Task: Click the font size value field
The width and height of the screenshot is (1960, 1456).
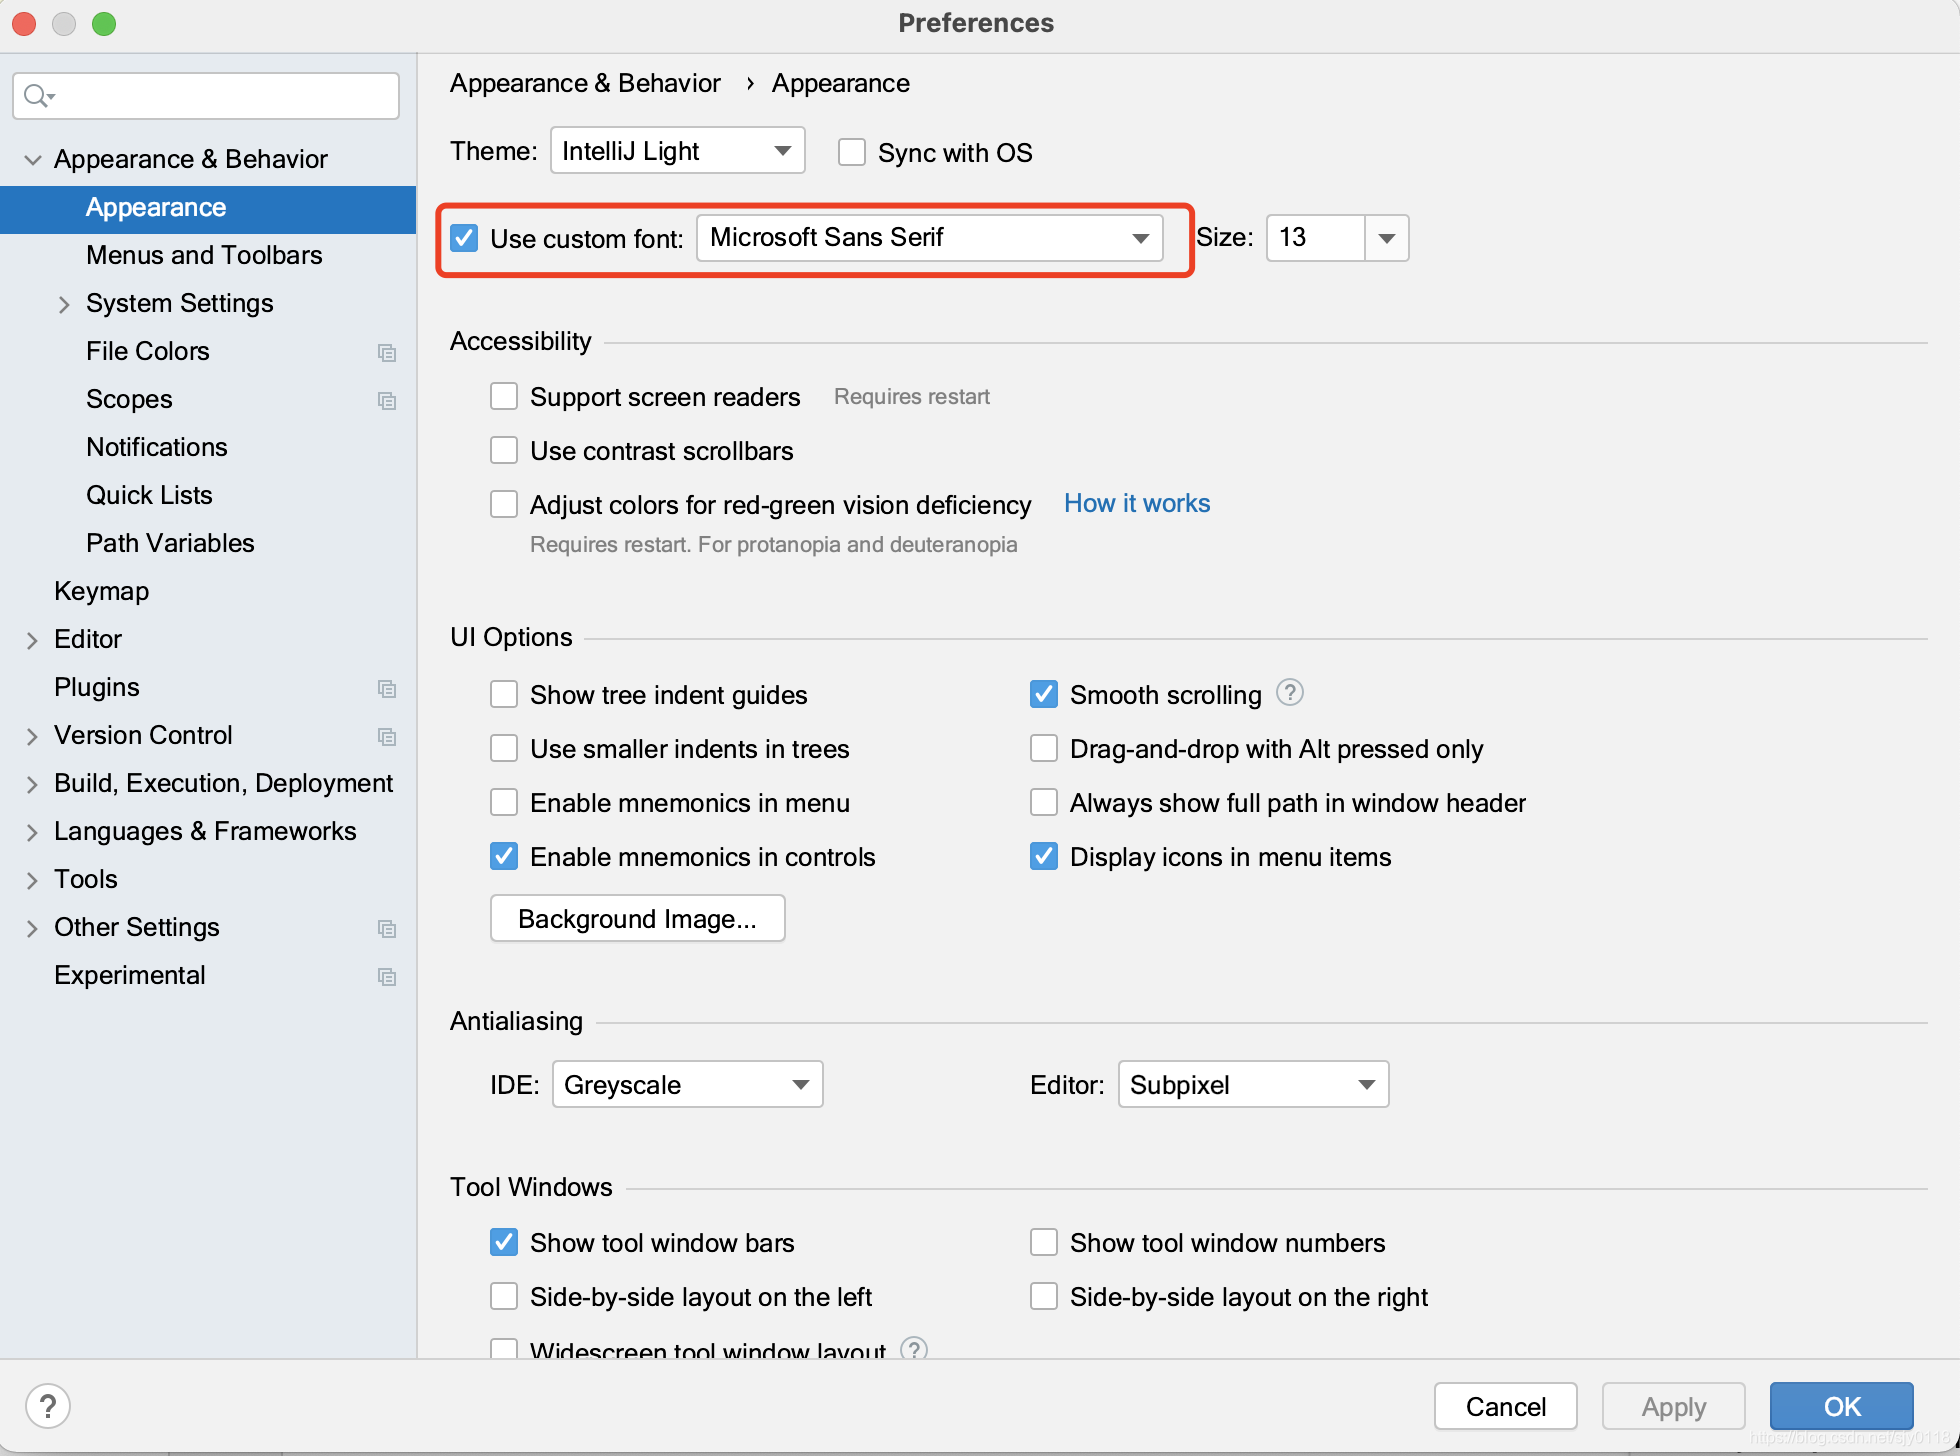Action: [x=1316, y=238]
